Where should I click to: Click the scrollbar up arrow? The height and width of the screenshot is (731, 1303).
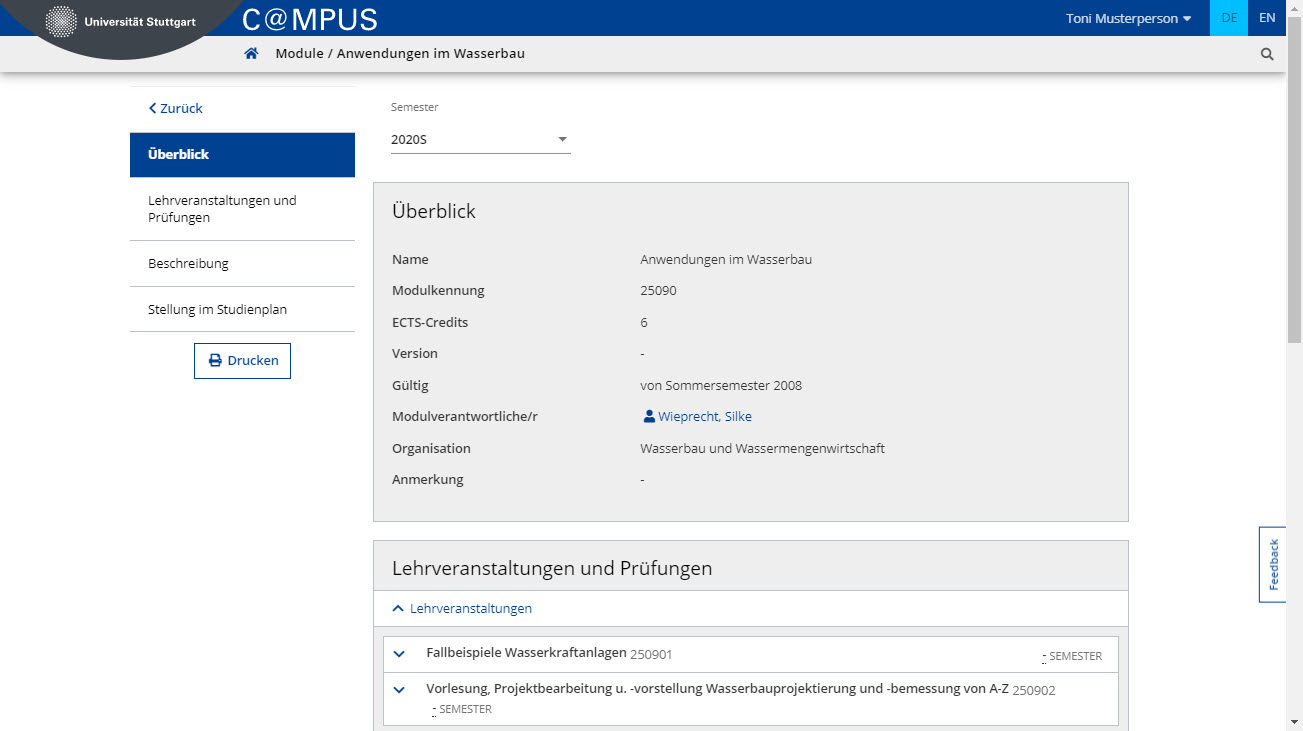point(1294,7)
